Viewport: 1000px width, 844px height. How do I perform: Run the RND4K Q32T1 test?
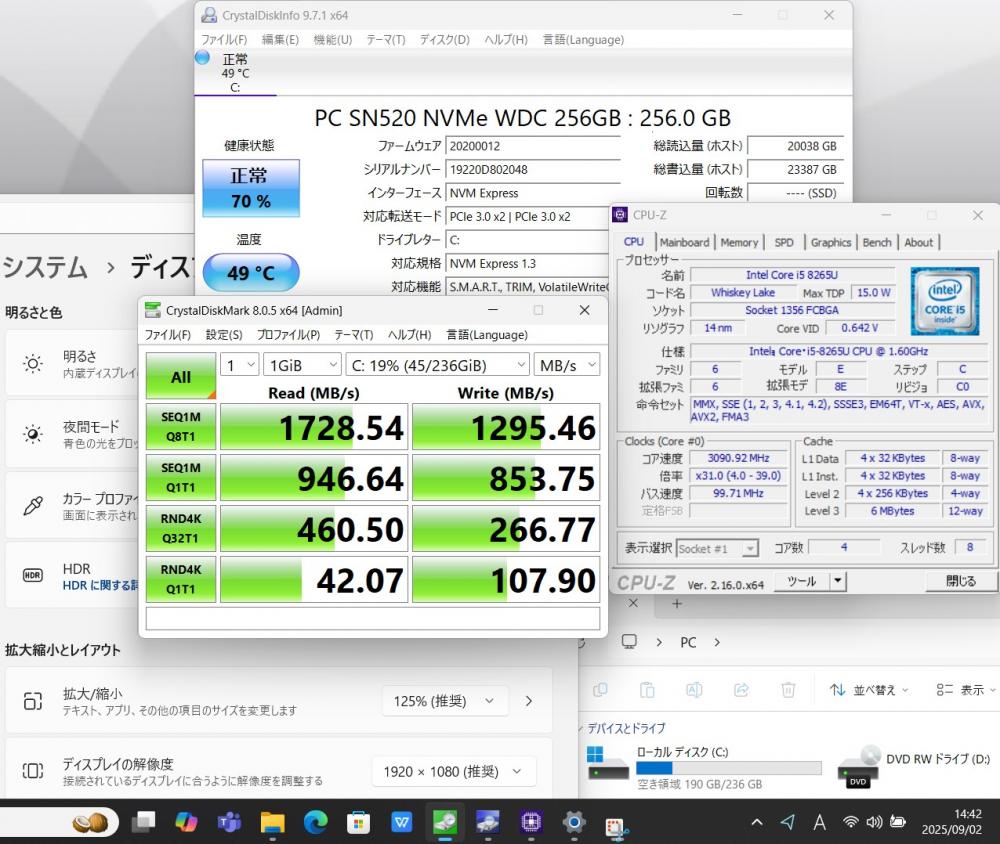tap(181, 529)
